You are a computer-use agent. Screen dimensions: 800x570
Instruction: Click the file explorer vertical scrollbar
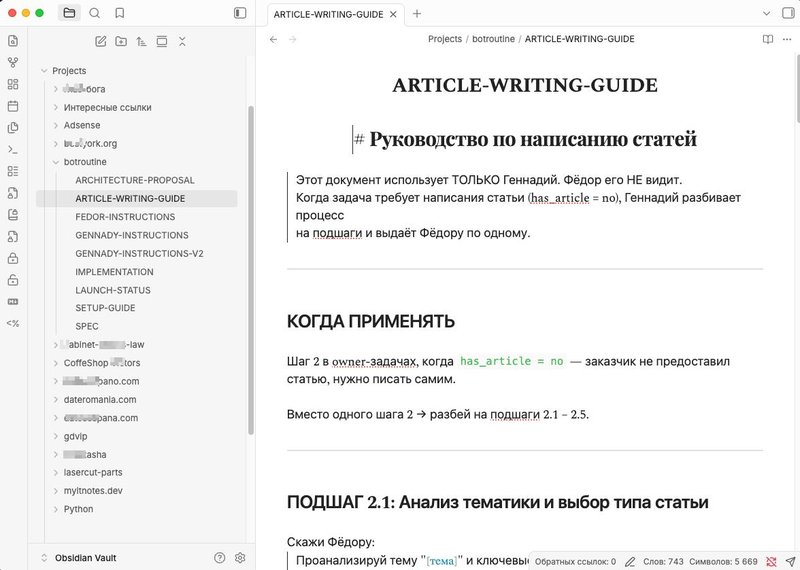(251, 270)
